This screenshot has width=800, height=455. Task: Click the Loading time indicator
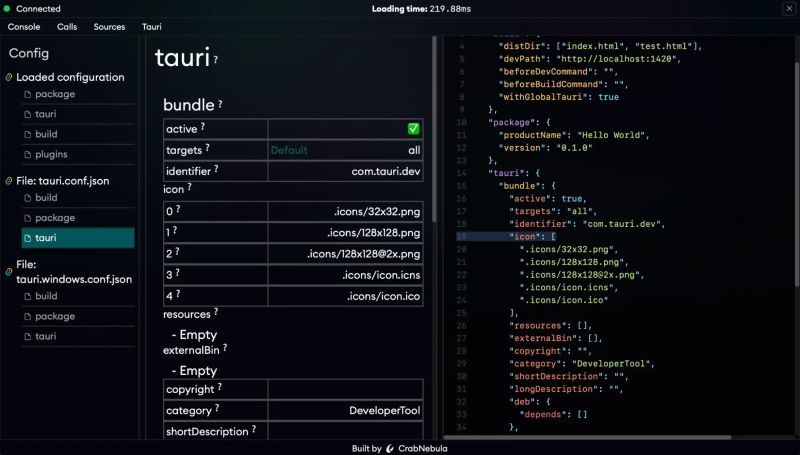tap(421, 9)
